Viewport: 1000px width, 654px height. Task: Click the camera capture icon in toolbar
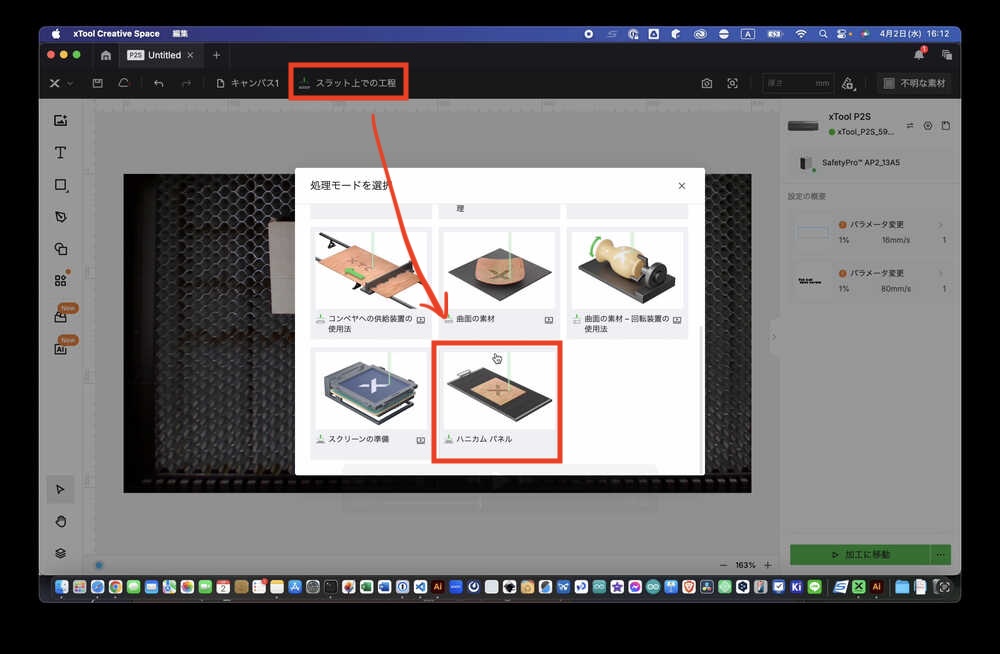click(x=707, y=83)
